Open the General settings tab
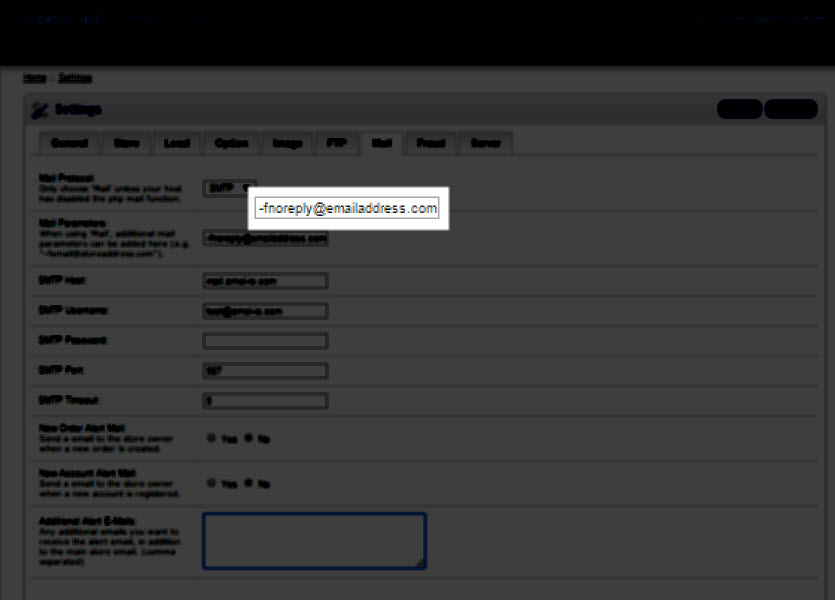Screen dimensions: 835x600 [69, 143]
